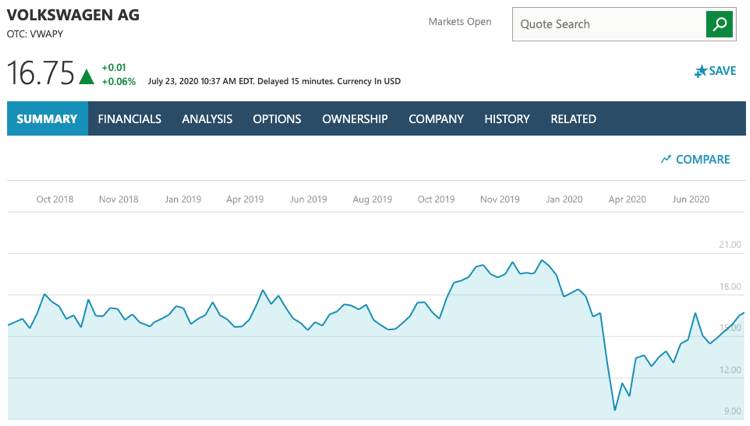The width and height of the screenshot is (750, 426).
Task: Select Aug 2019 on chart timeline
Action: point(372,199)
